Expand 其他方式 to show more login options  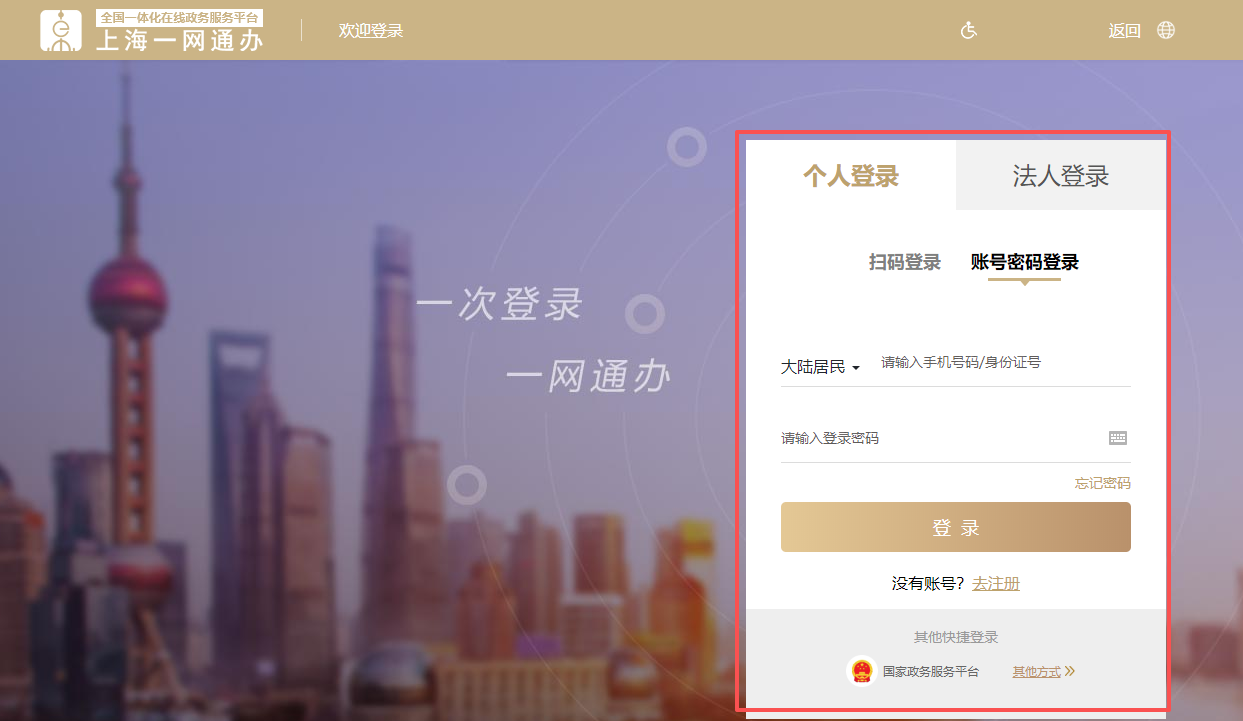click(x=1036, y=671)
